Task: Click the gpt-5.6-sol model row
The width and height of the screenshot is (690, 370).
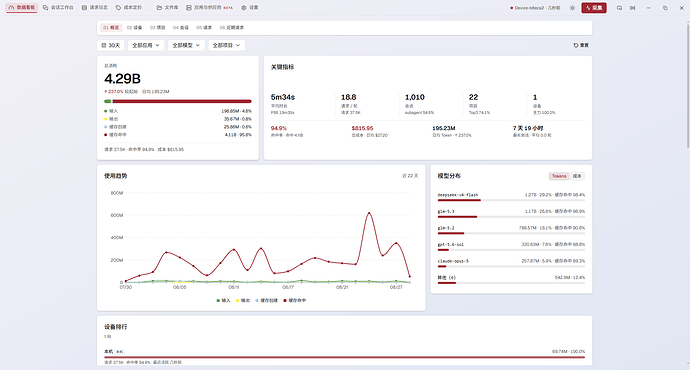Action: coord(511,246)
